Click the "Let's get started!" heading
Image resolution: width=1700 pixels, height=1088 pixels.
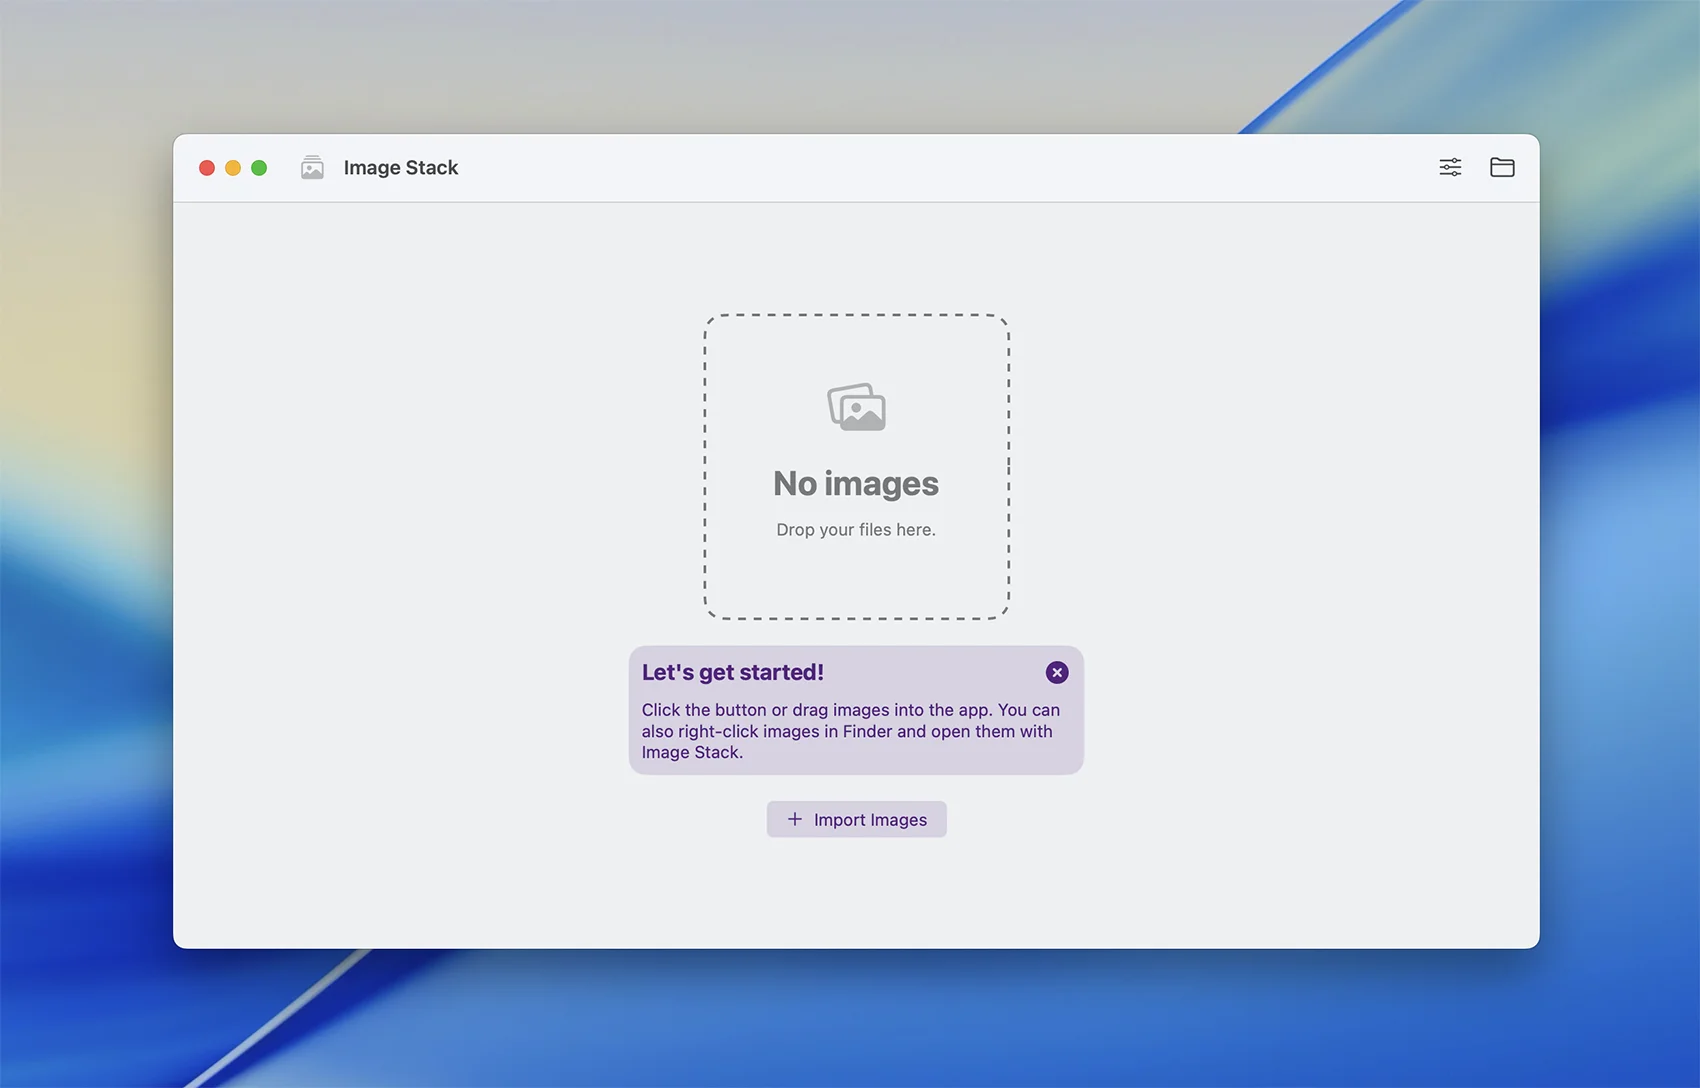pos(732,673)
